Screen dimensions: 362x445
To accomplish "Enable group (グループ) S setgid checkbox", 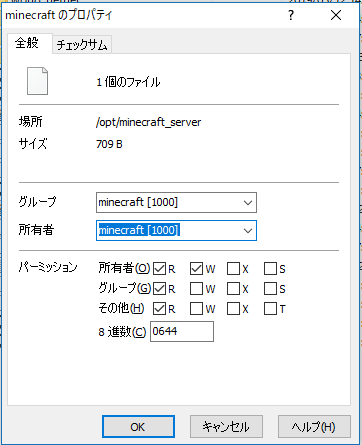I will 270,289.
